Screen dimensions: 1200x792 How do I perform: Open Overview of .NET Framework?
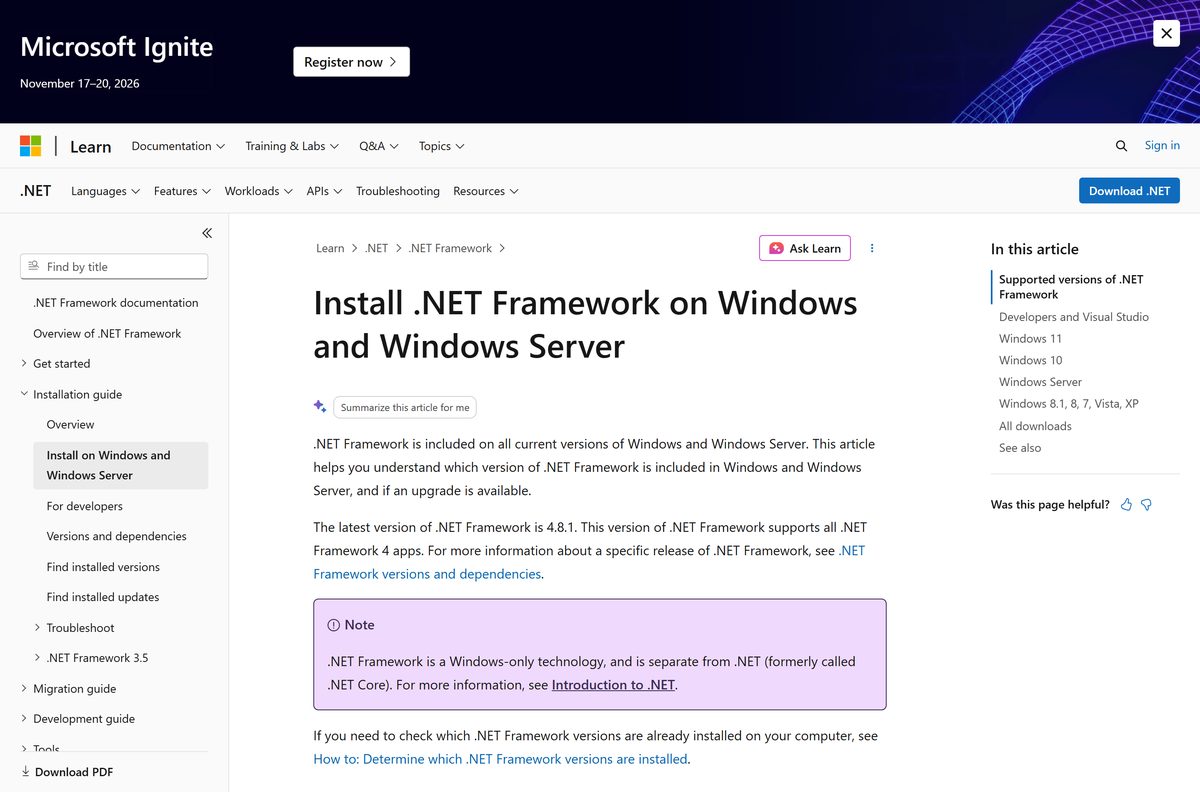pyautogui.click(x=107, y=334)
